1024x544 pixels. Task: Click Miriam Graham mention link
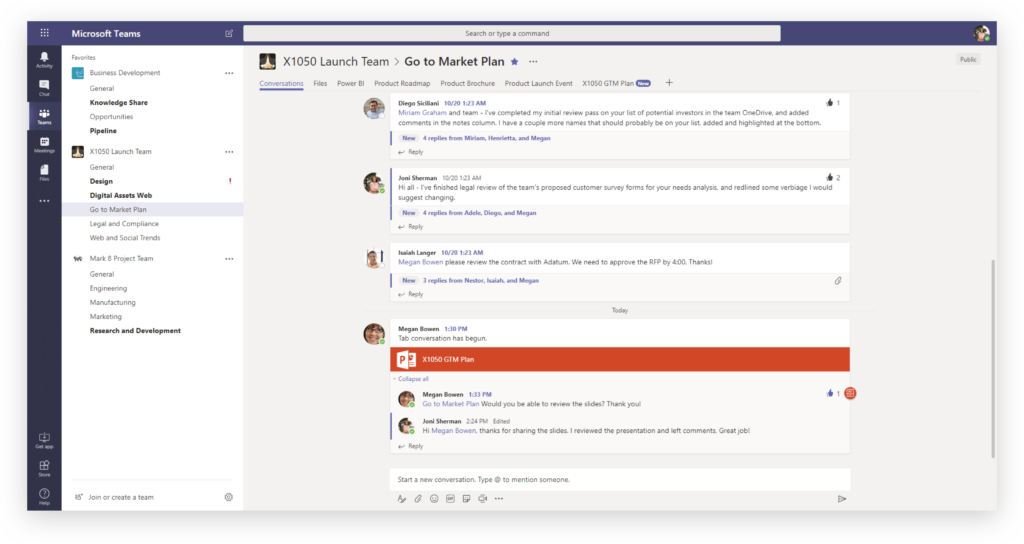423,113
